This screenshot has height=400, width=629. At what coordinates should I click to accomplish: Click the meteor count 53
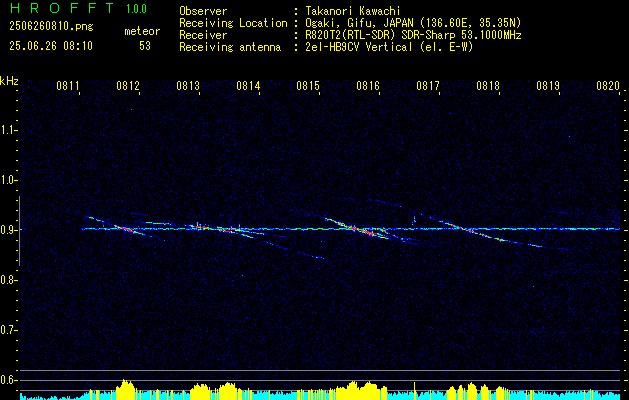point(145,46)
